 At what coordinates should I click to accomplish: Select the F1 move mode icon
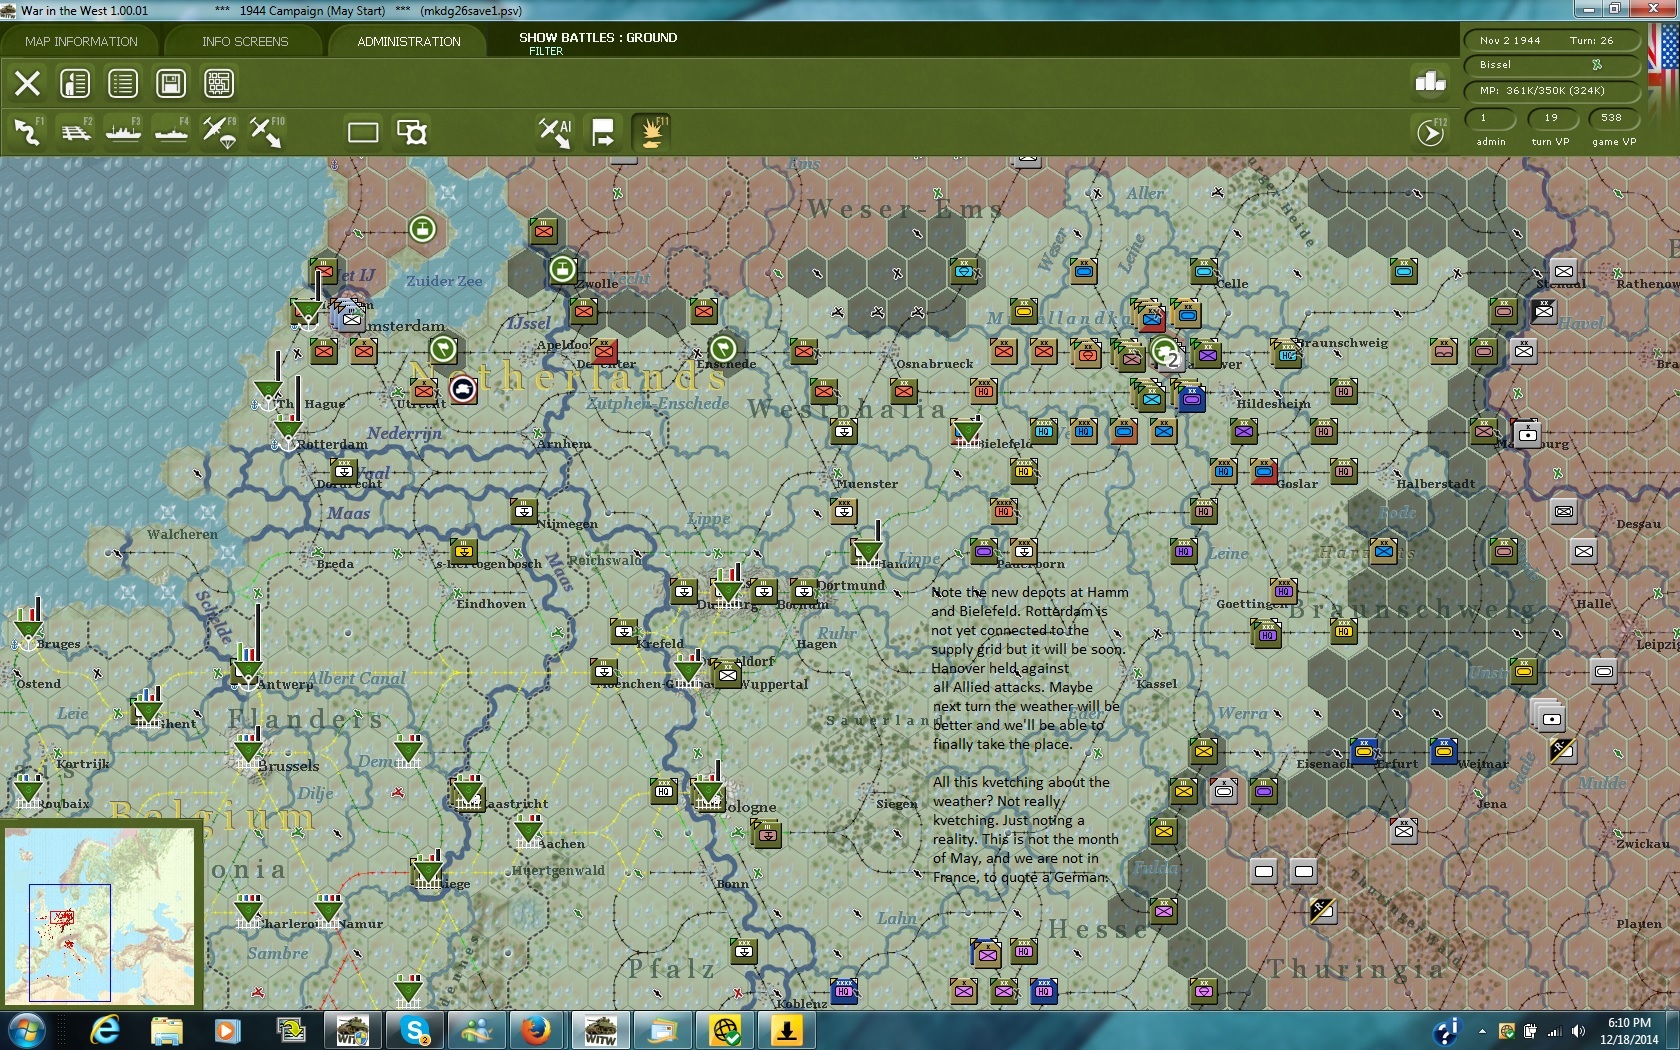pyautogui.click(x=28, y=132)
